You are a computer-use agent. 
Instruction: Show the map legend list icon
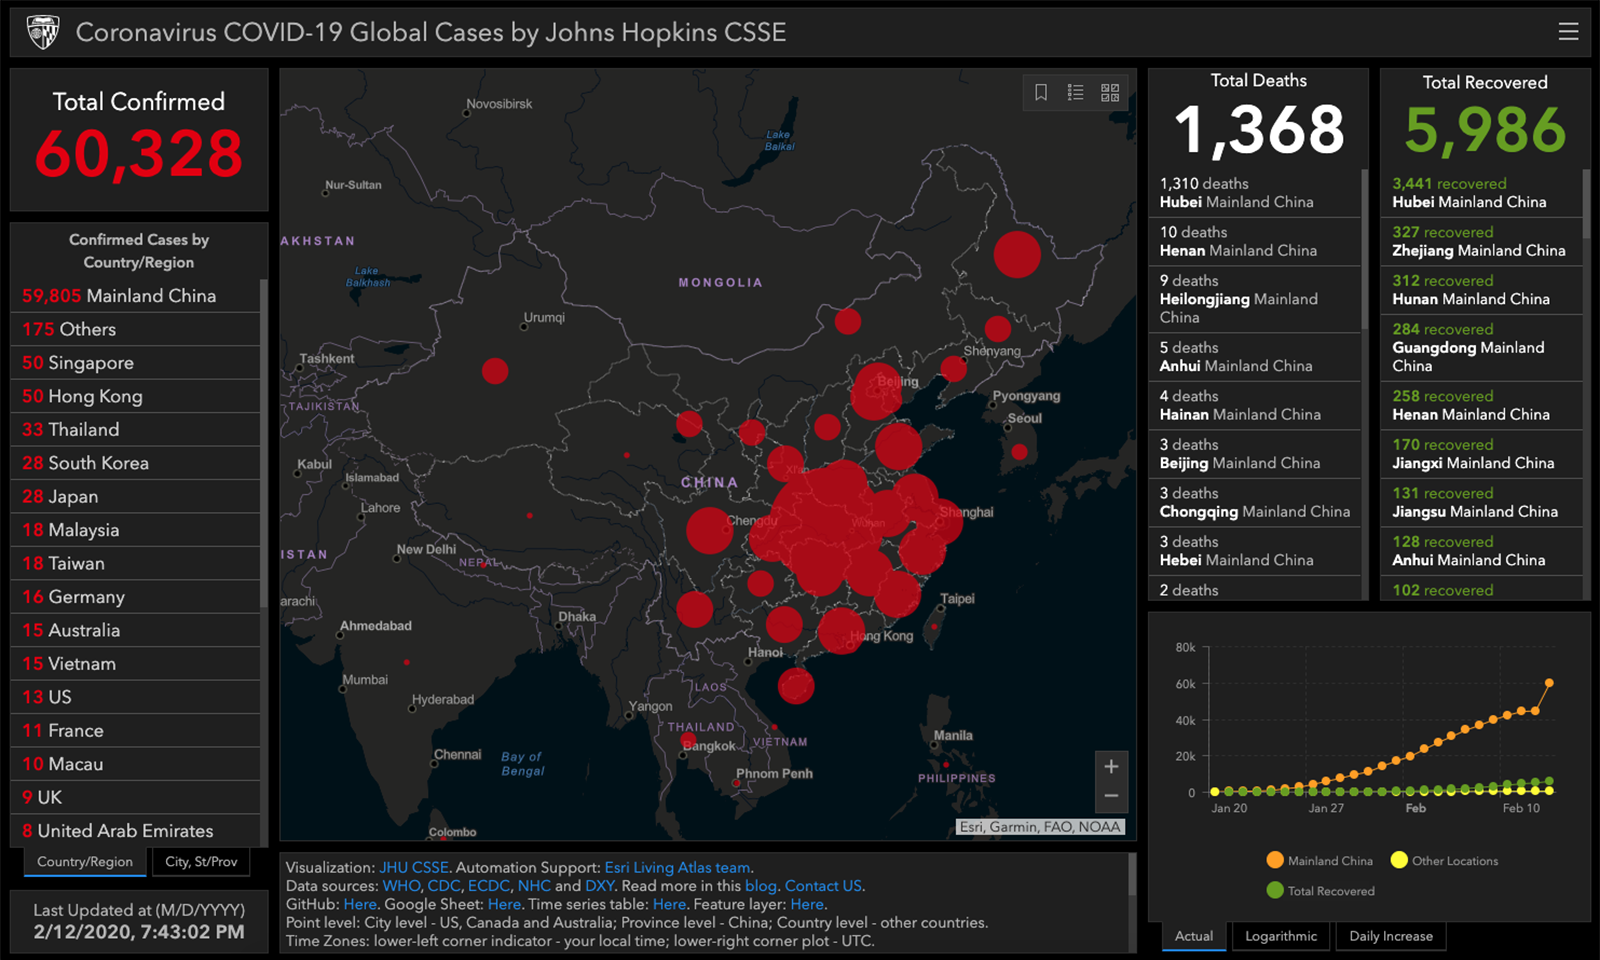(1076, 92)
